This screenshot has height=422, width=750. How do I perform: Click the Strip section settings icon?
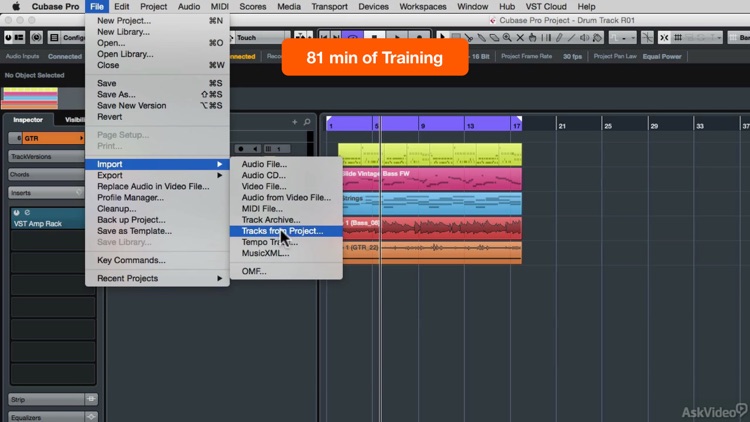(x=91, y=399)
